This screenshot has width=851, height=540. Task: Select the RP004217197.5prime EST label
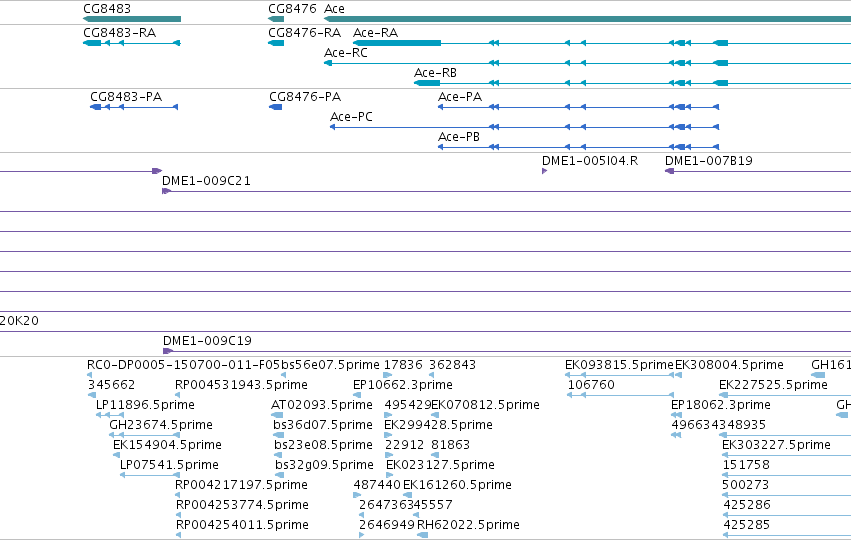[x=242, y=485]
